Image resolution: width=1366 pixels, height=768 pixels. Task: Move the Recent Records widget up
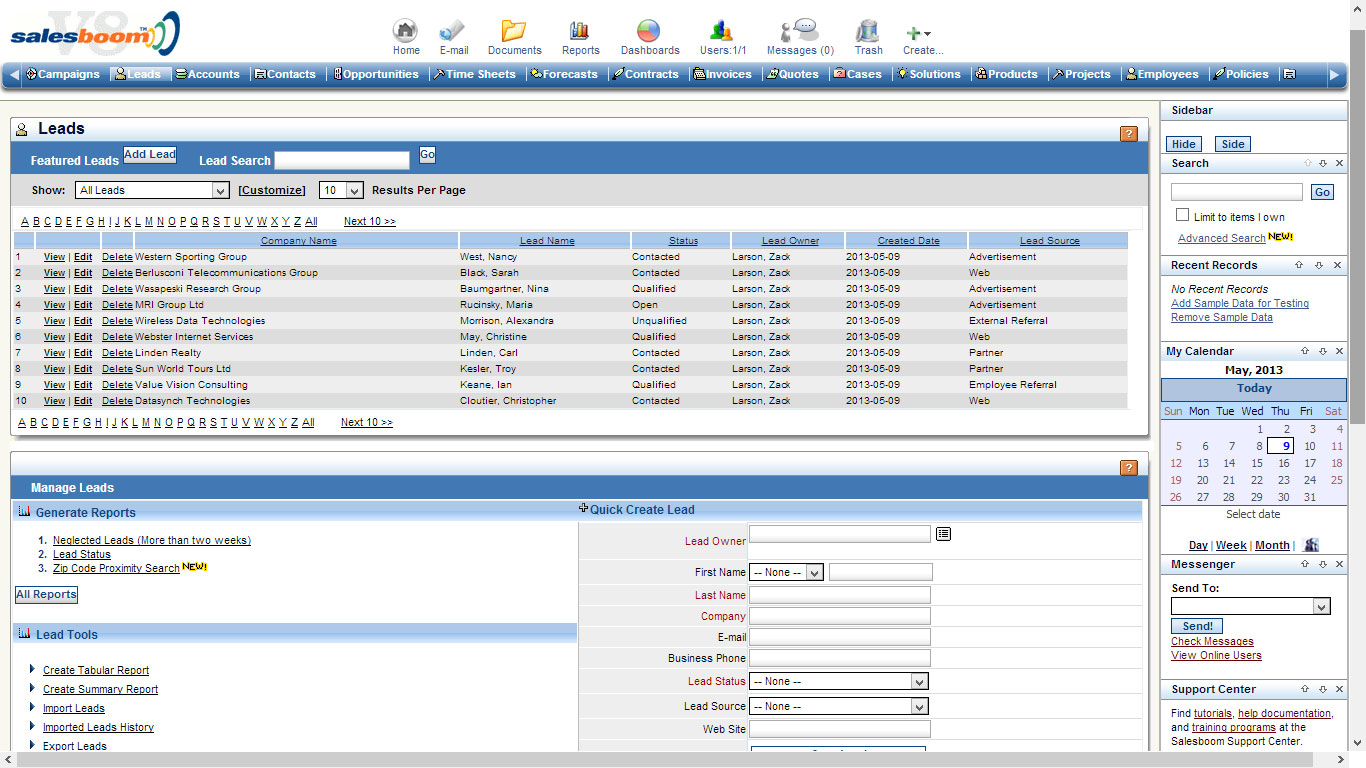click(x=1299, y=265)
